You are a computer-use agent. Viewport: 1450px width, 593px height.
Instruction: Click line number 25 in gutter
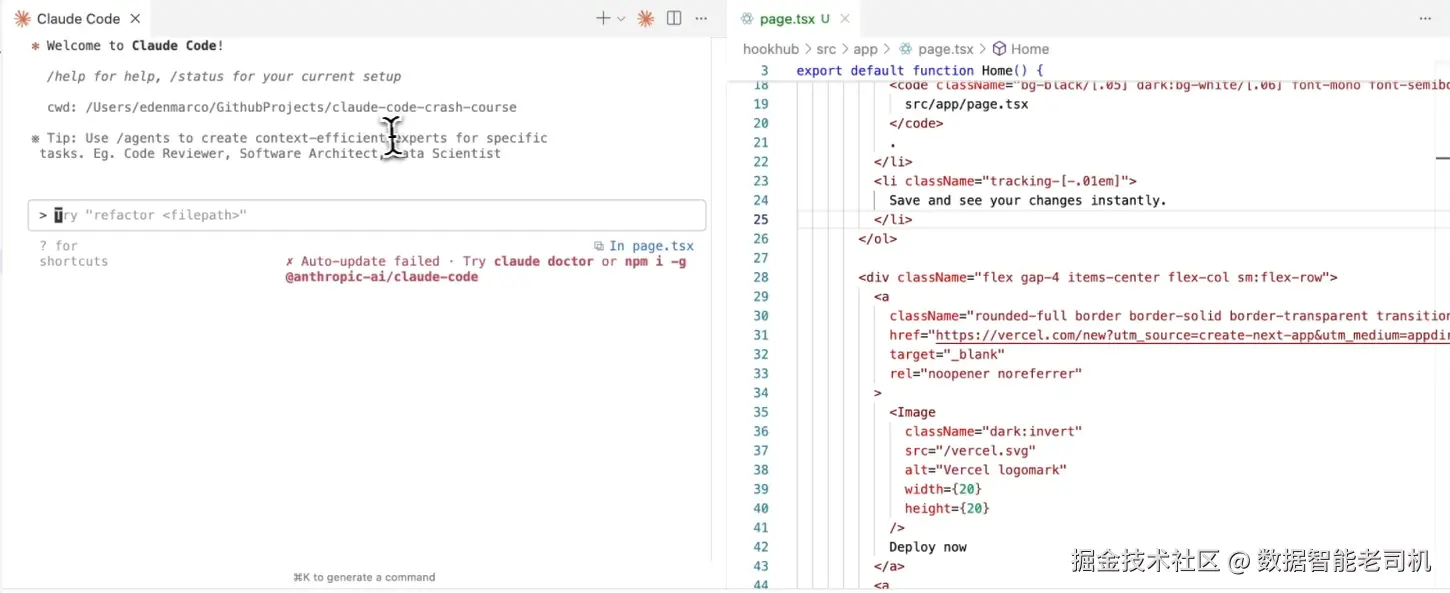pyautogui.click(x=761, y=220)
